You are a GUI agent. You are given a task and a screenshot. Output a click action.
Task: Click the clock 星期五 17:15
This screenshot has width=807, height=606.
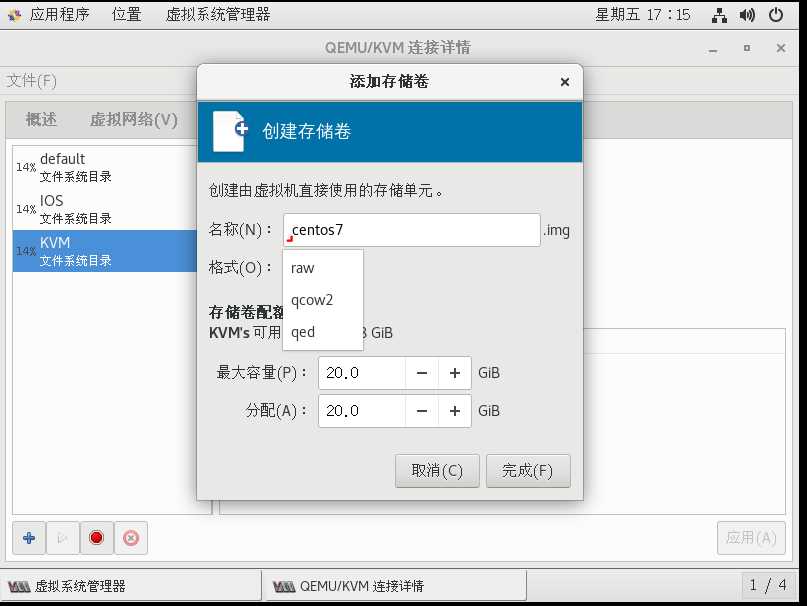coord(643,14)
